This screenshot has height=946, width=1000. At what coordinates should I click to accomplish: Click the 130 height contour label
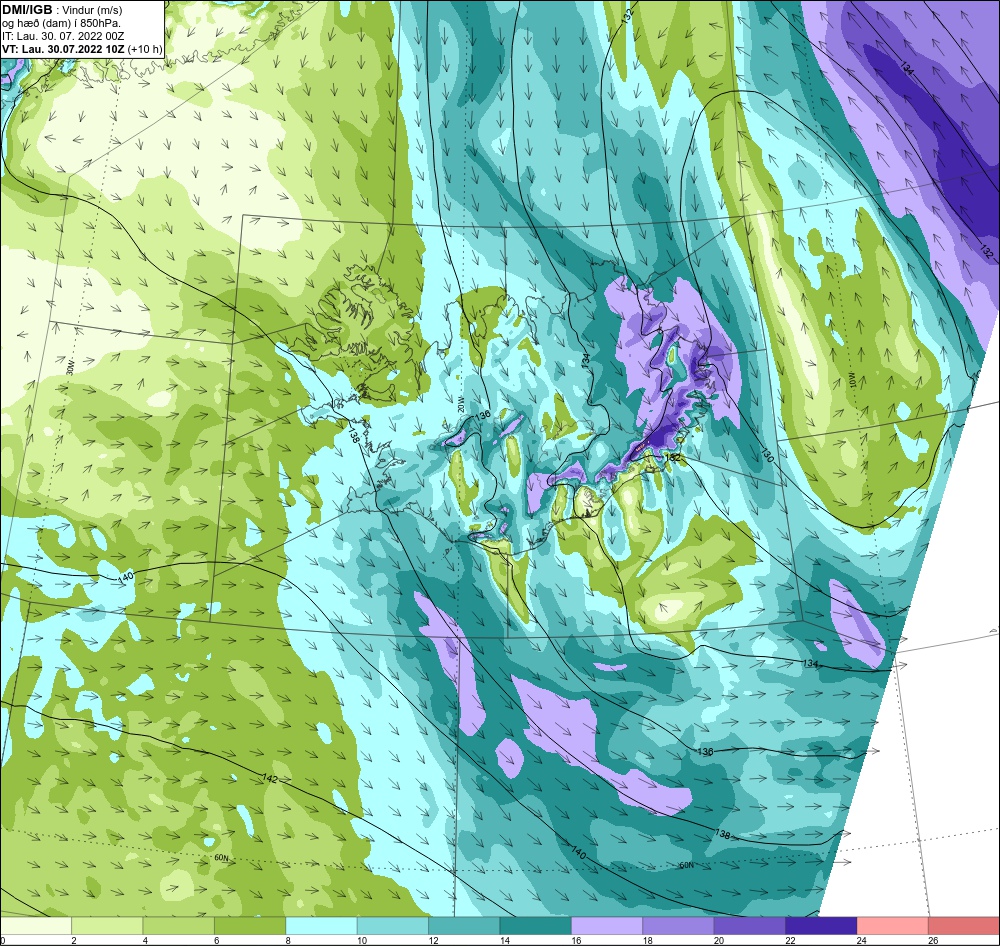click(x=767, y=454)
